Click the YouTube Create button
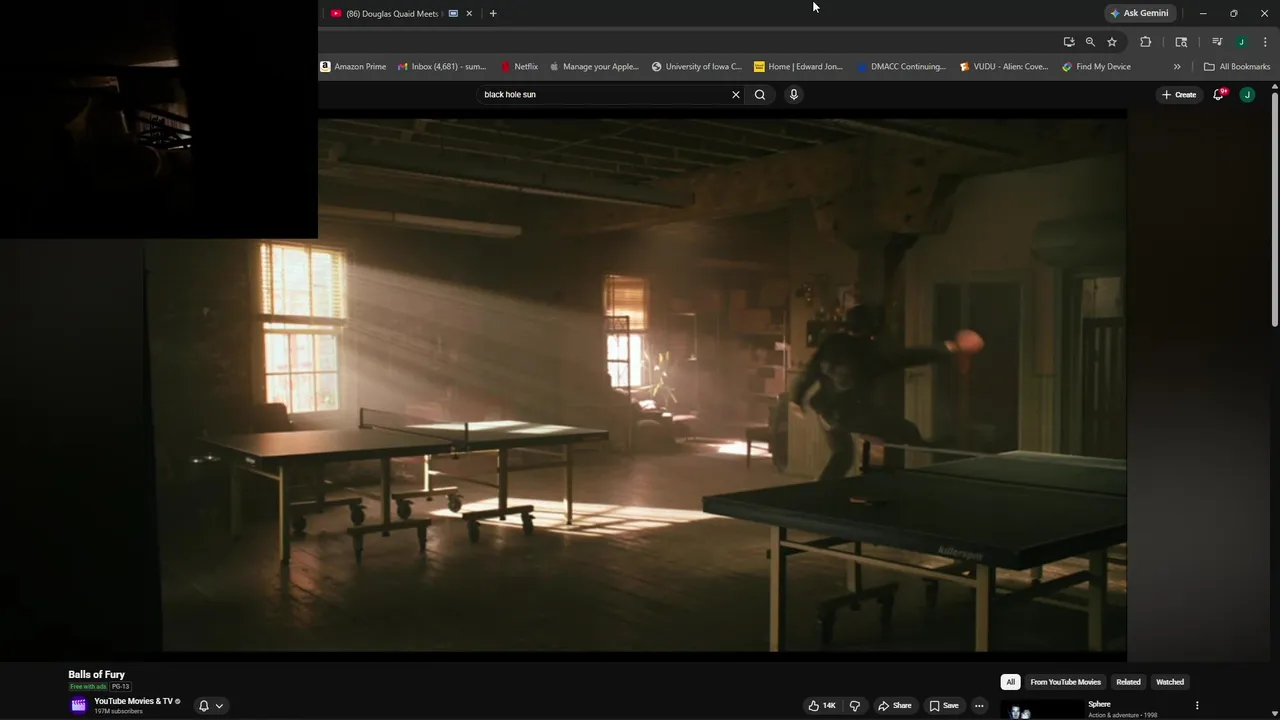Screen dimensions: 1280x720 [1179, 95]
